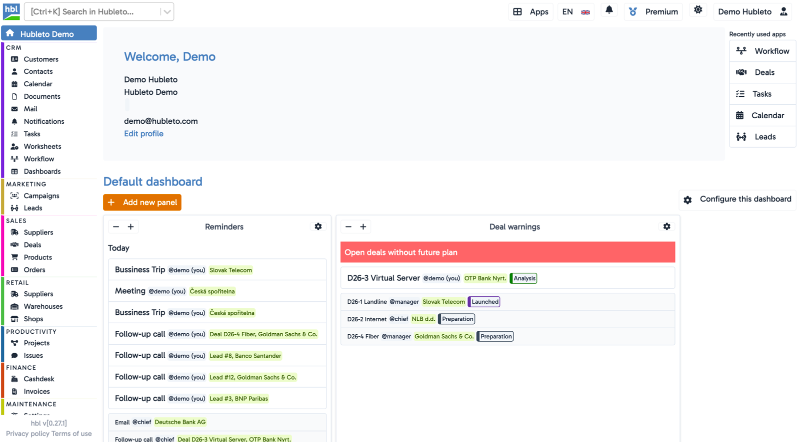Open Email reminder for Deutsche Bank AG
This screenshot has height=442, width=800.
pos(217,422)
